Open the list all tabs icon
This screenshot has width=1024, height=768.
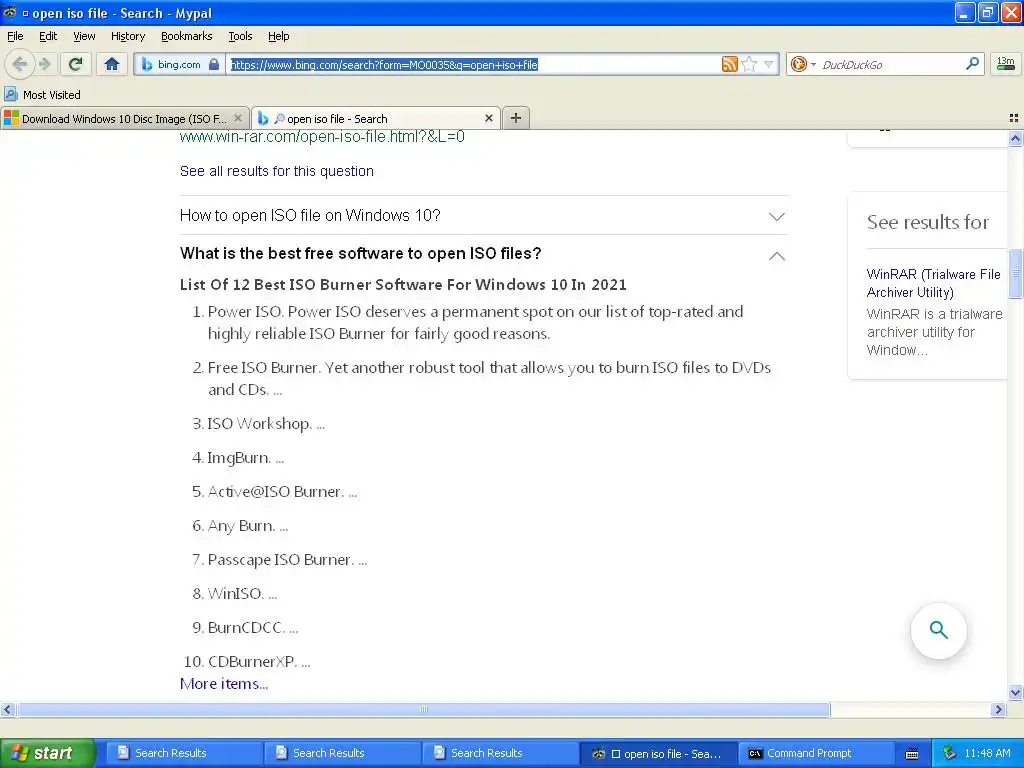coord(1014,118)
